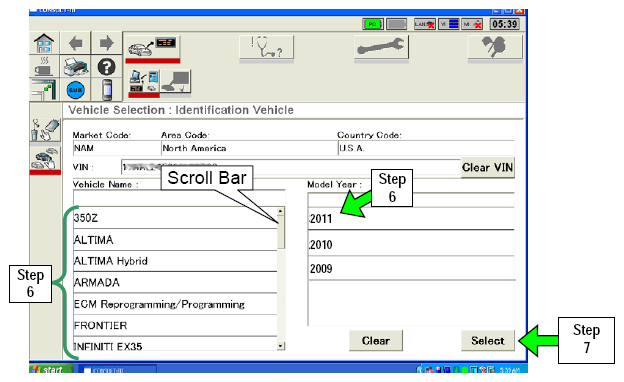Image resolution: width=624 pixels, height=382 pixels.
Task: Open Help question mark icon
Action: (106, 66)
